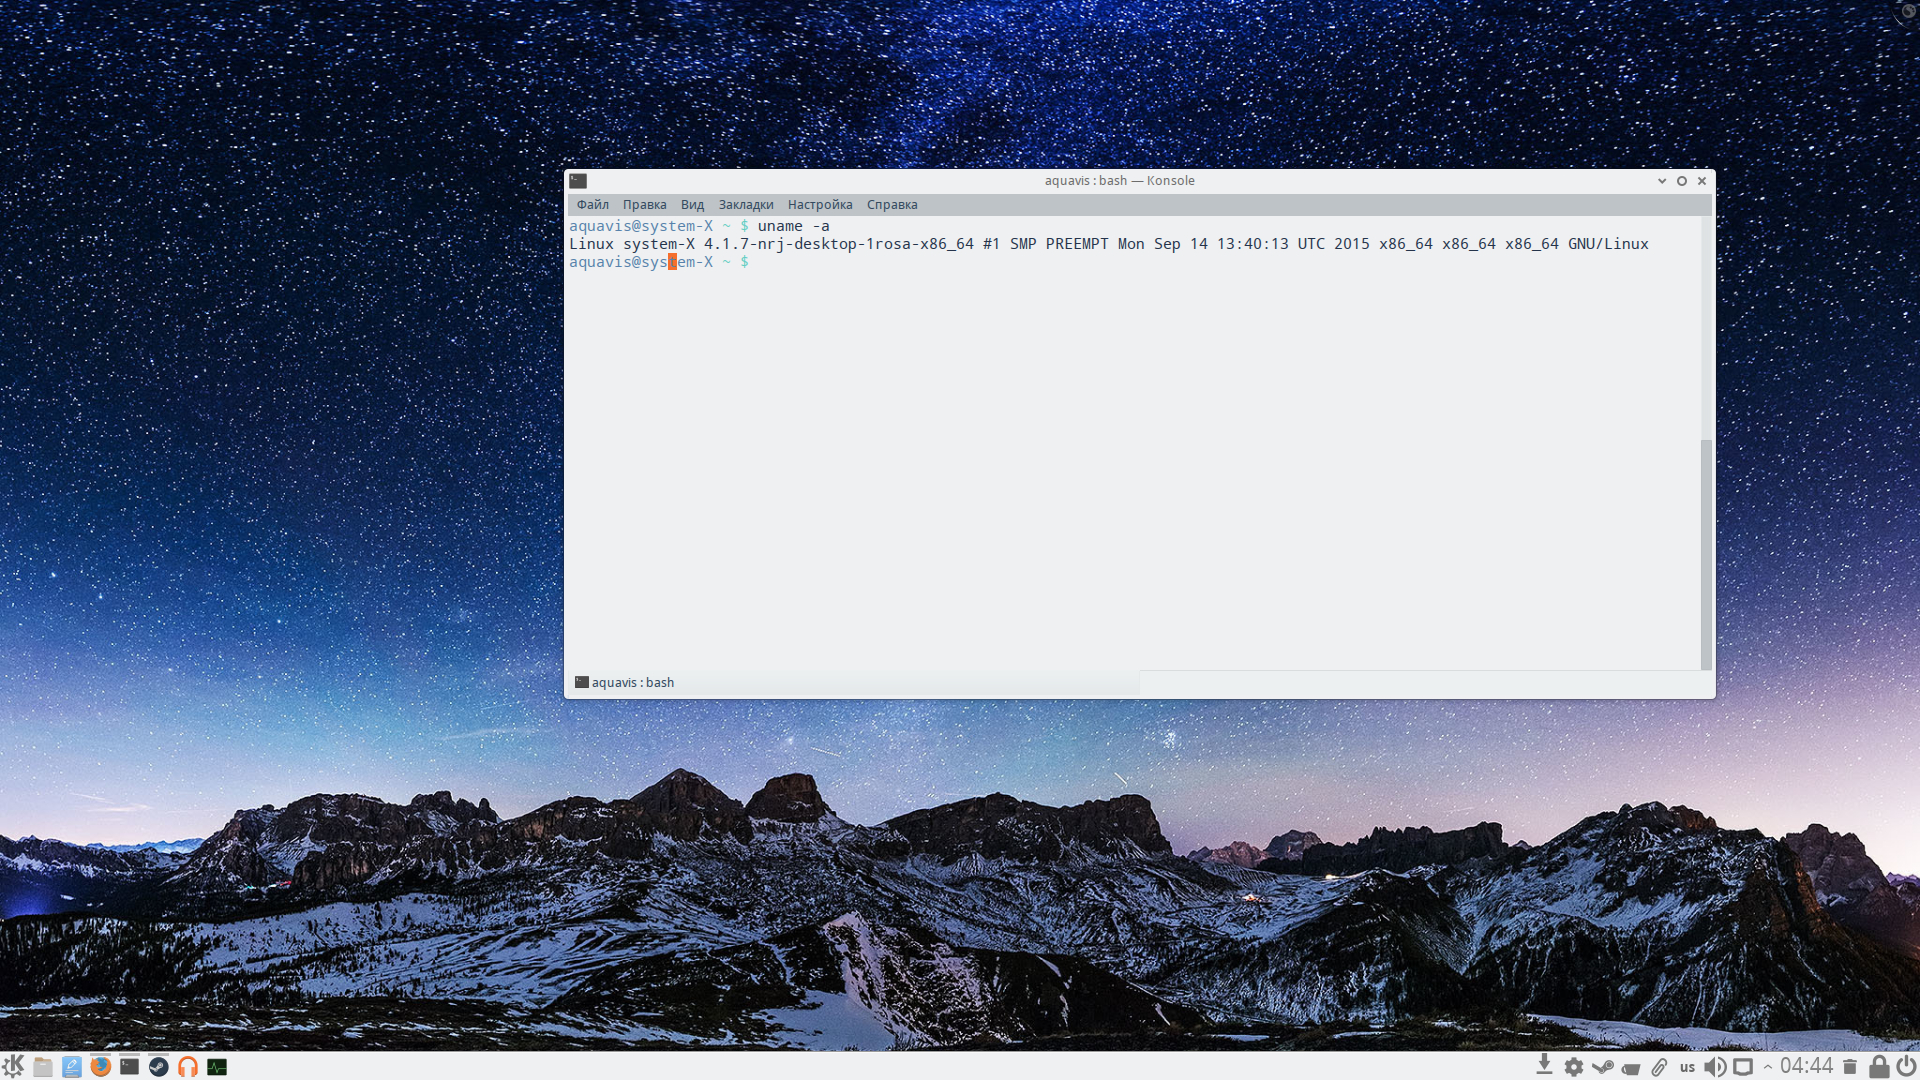Viewport: 1920px width, 1080px height.
Task: Click the 04:44 clock
Action: point(1806,1066)
